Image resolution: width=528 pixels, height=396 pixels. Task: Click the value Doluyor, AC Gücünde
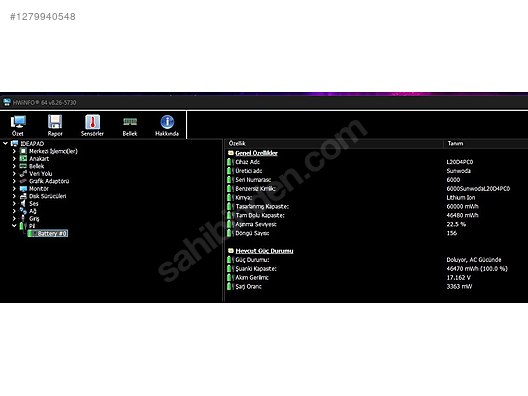tap(474, 260)
